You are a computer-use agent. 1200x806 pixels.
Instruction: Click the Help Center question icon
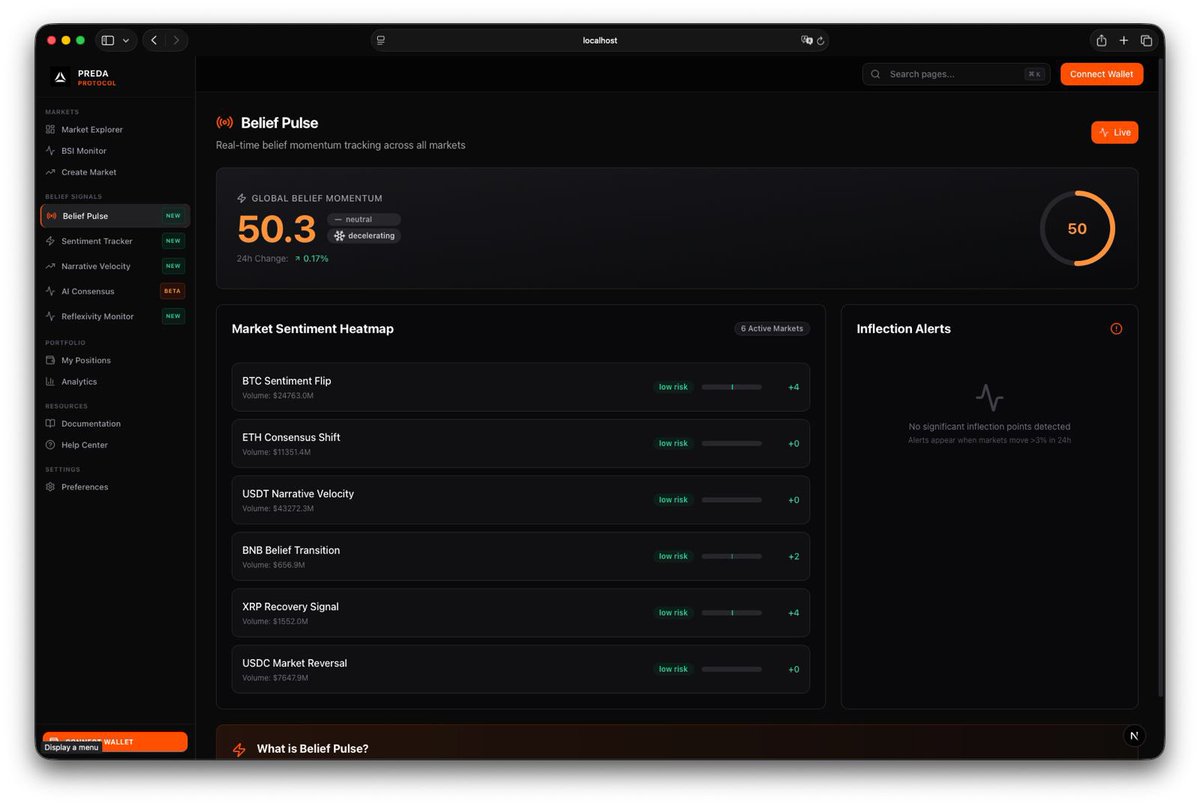tap(51, 445)
